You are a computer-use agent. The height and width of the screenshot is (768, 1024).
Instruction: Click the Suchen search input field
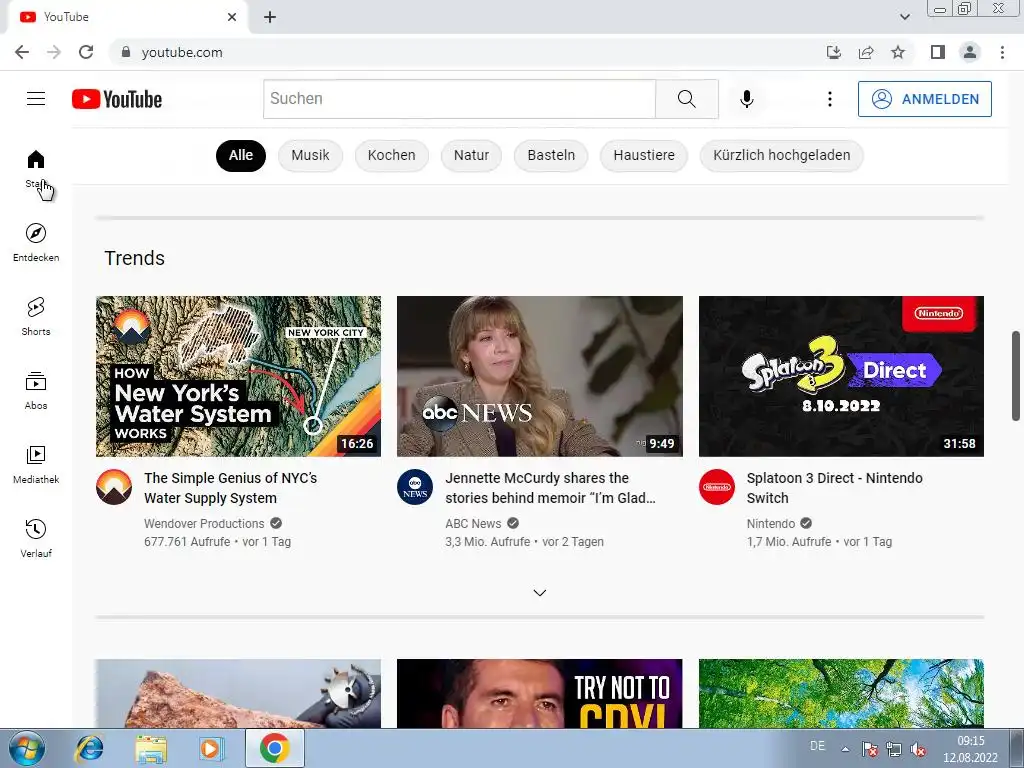click(459, 99)
